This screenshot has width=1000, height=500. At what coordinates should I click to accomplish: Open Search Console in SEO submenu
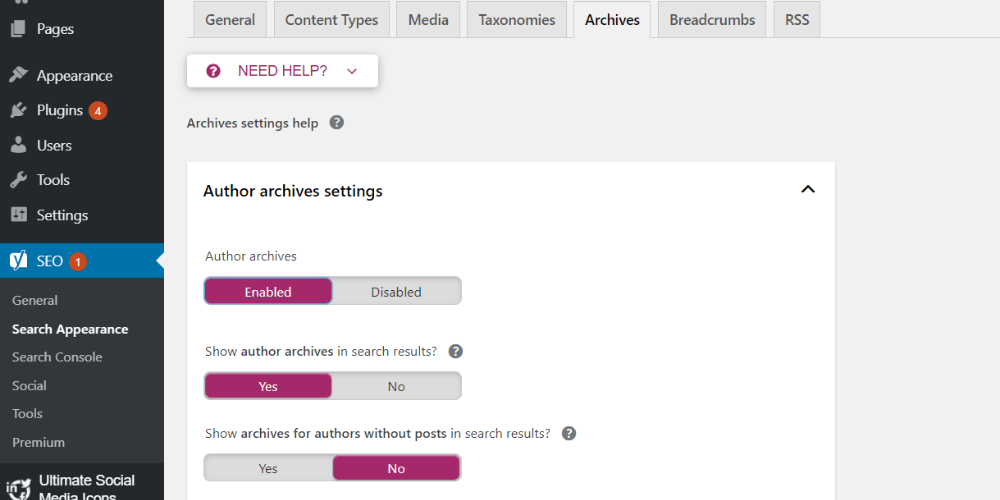[x=57, y=357]
